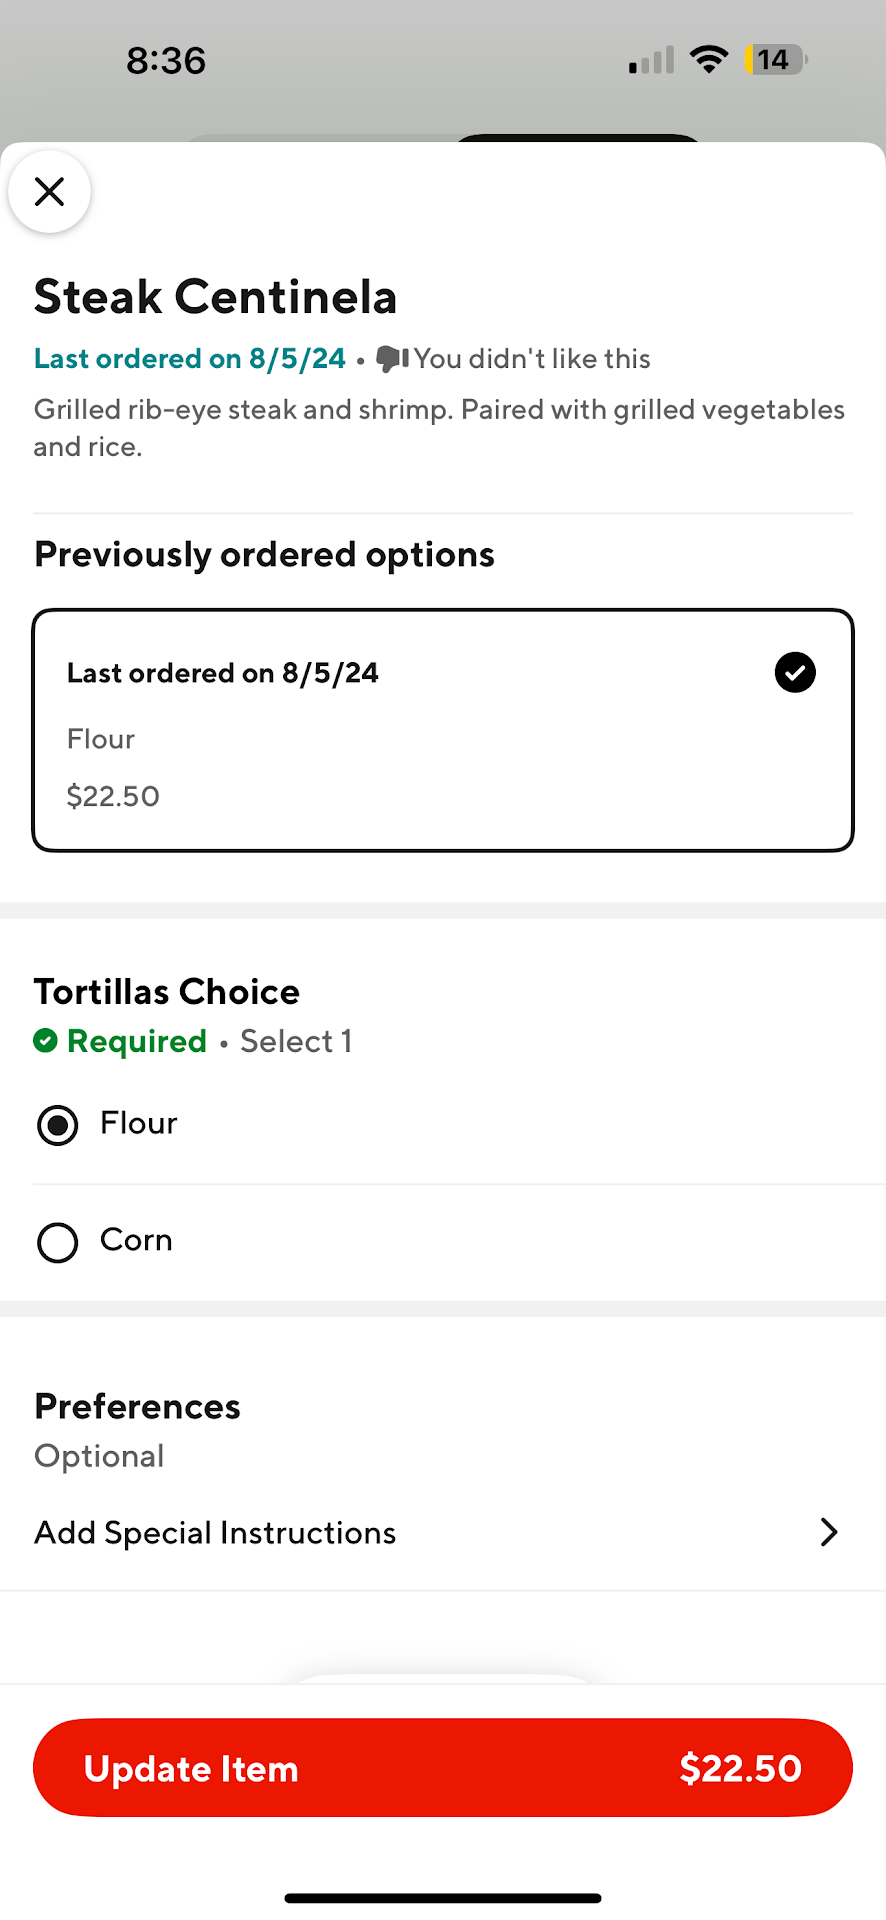This screenshot has width=886, height=1920.
Task: Tap the battery indicator icon
Action: pyautogui.click(x=775, y=60)
